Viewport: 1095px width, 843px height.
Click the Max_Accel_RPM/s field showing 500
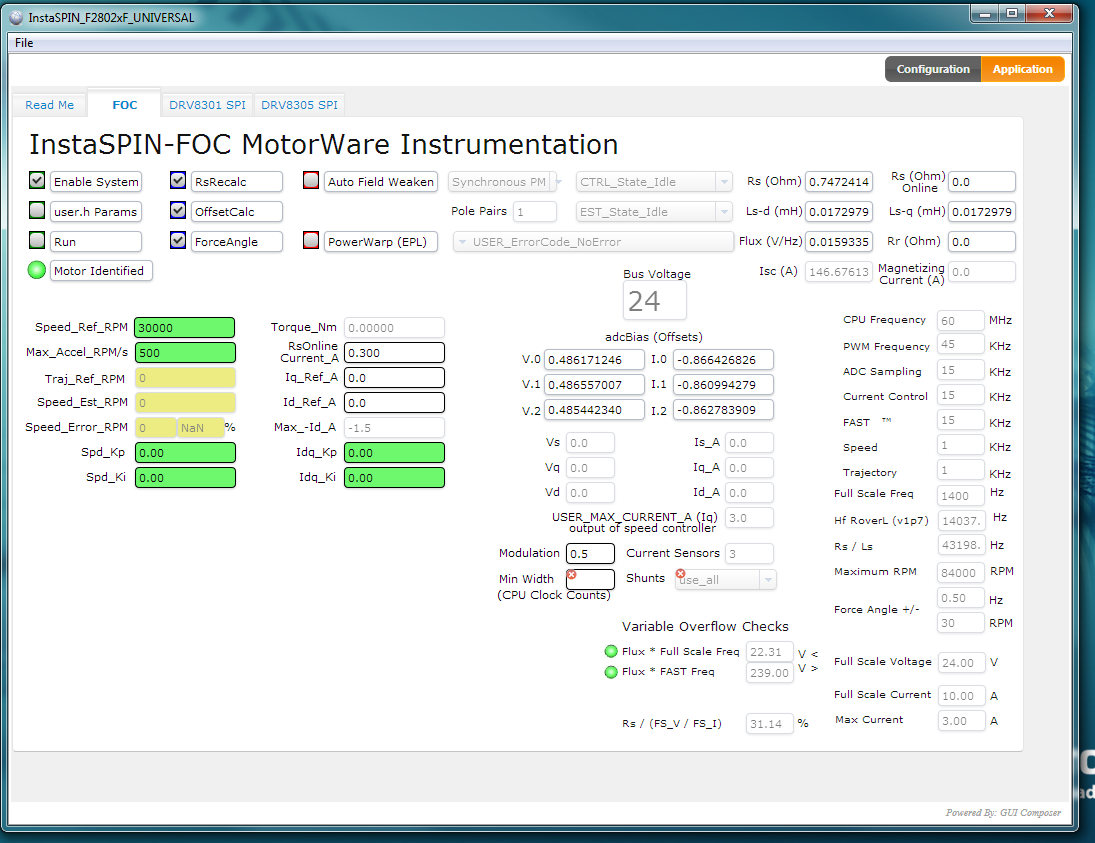click(x=185, y=353)
